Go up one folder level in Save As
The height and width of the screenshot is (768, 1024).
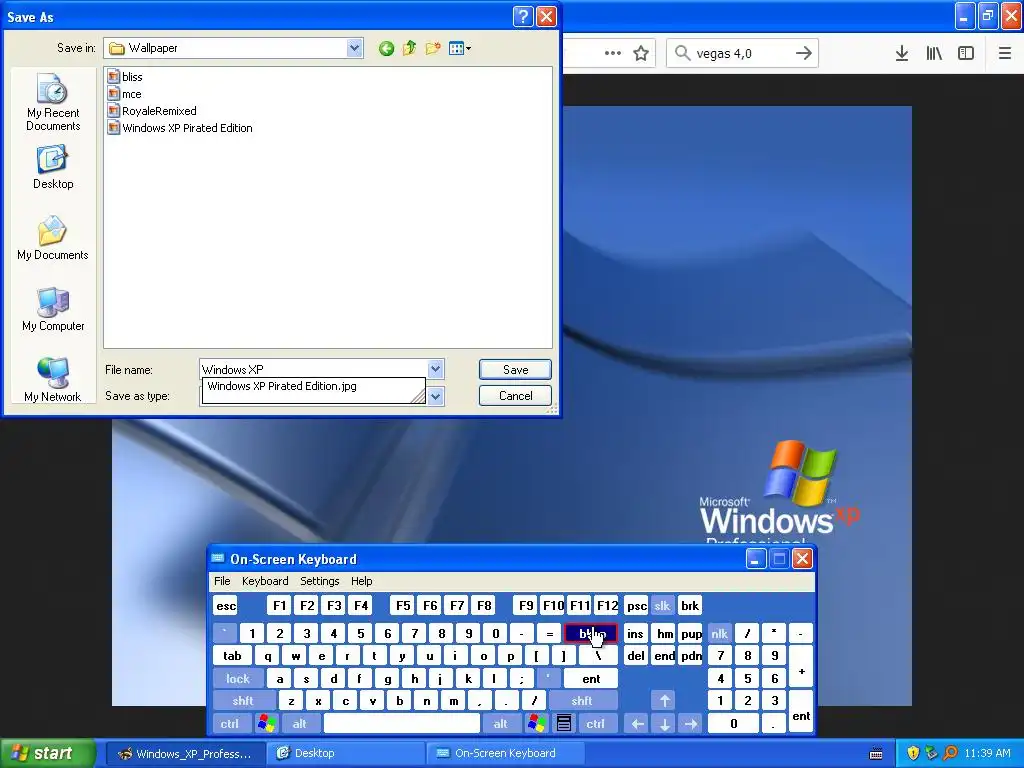tap(409, 48)
